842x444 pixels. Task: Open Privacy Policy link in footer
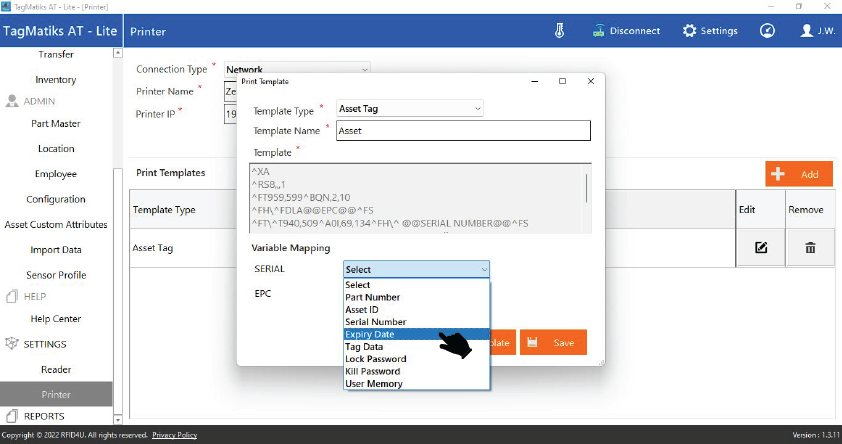(x=174, y=435)
